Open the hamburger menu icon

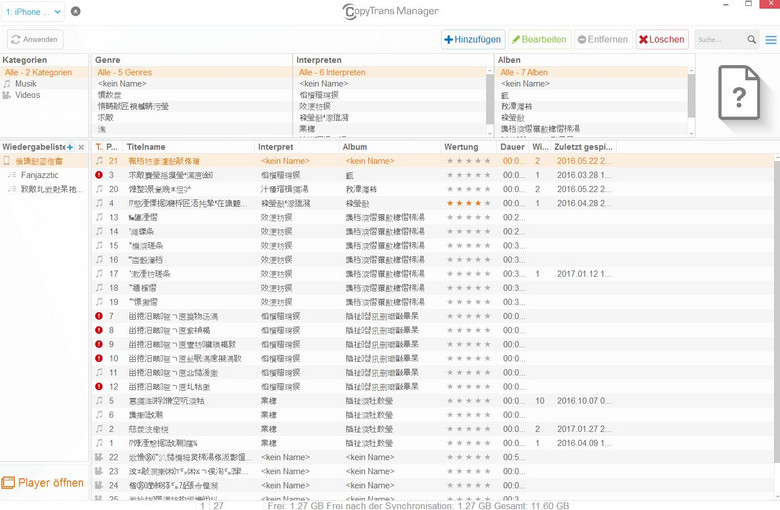771,40
